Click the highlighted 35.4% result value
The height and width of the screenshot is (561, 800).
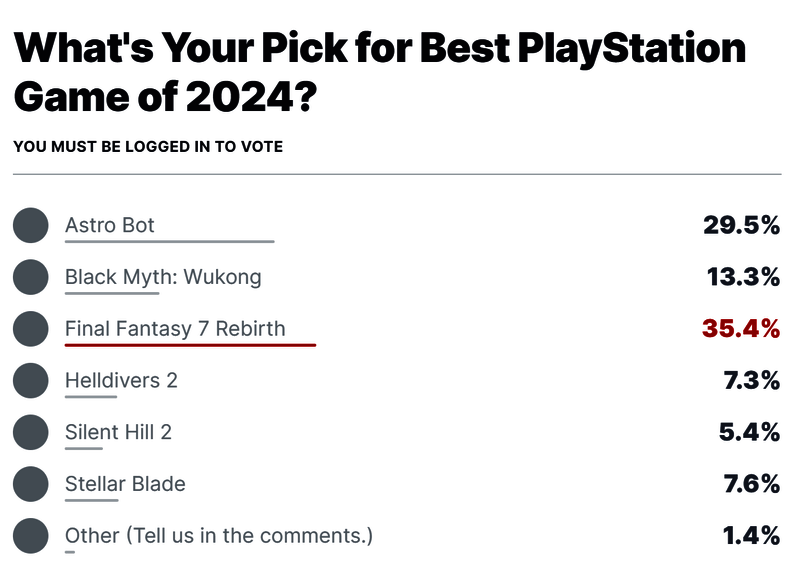pyautogui.click(x=740, y=329)
